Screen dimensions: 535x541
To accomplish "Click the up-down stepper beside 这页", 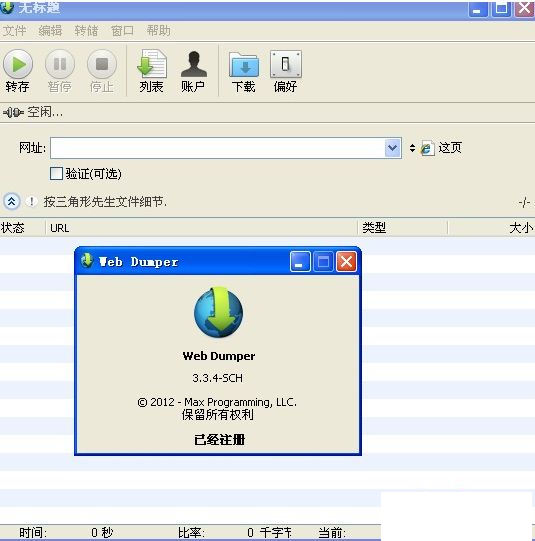I will (x=412, y=148).
